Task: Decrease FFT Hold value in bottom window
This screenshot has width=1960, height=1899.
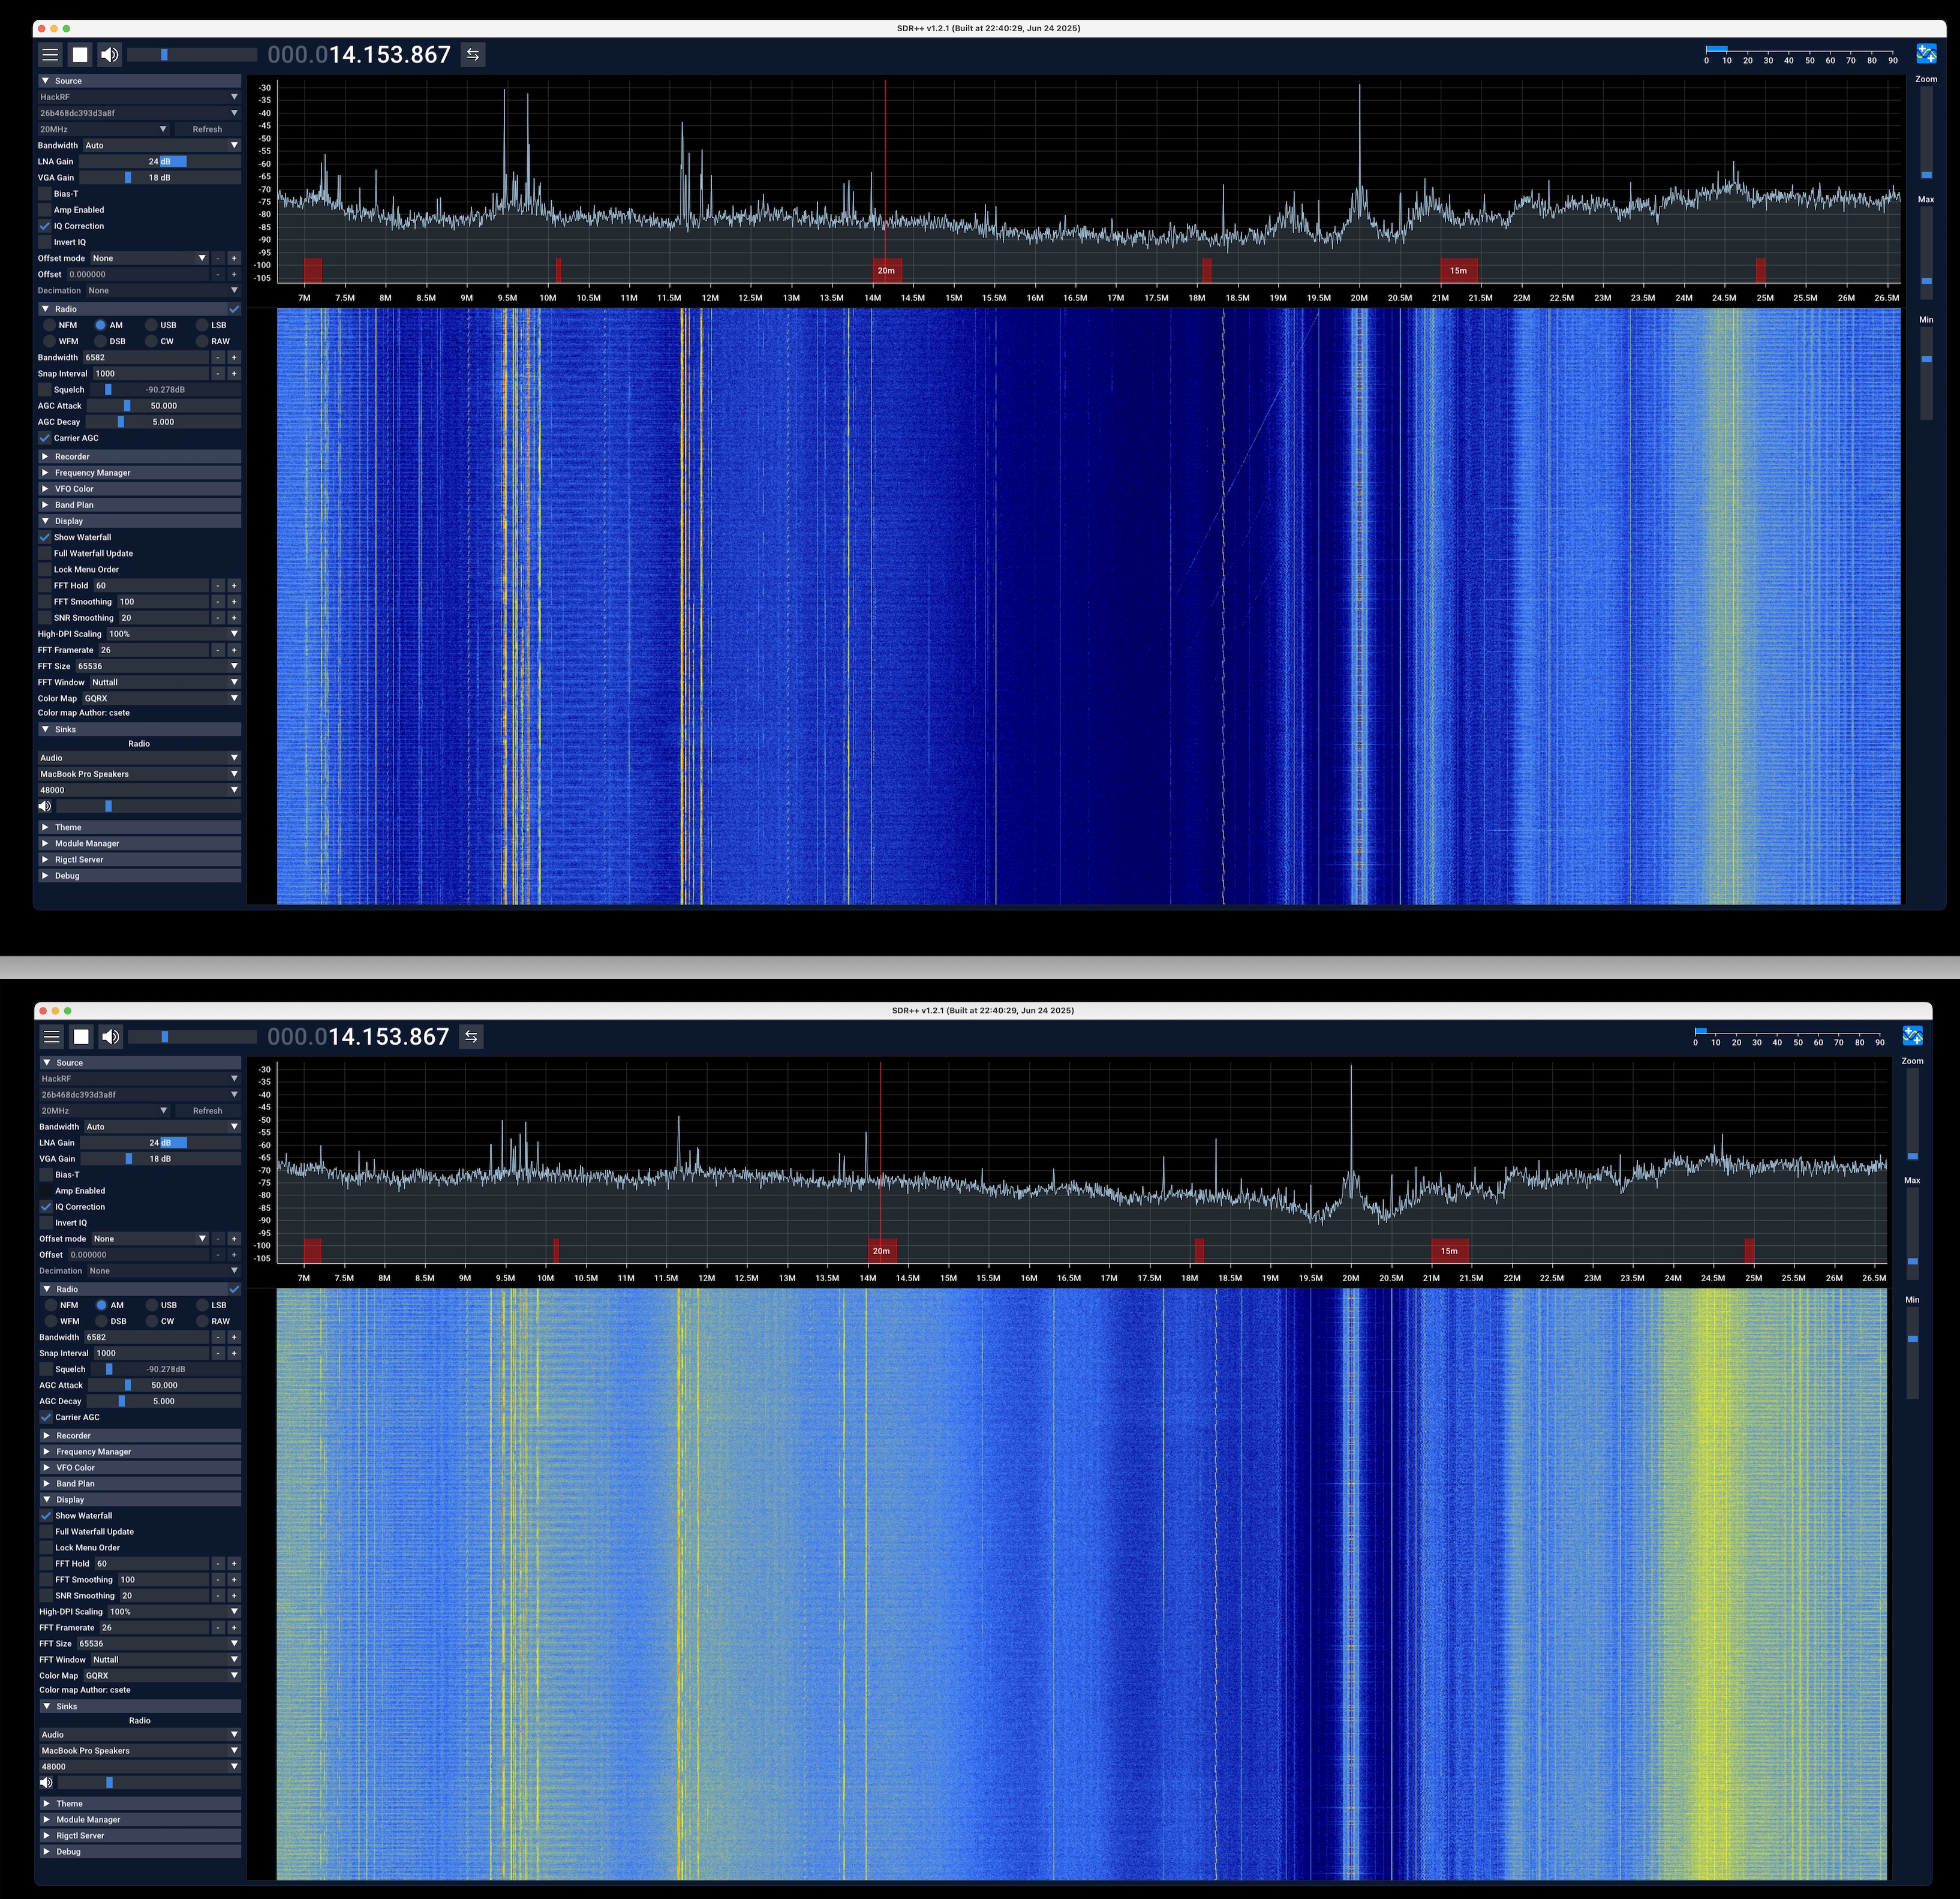Action: (218, 1563)
